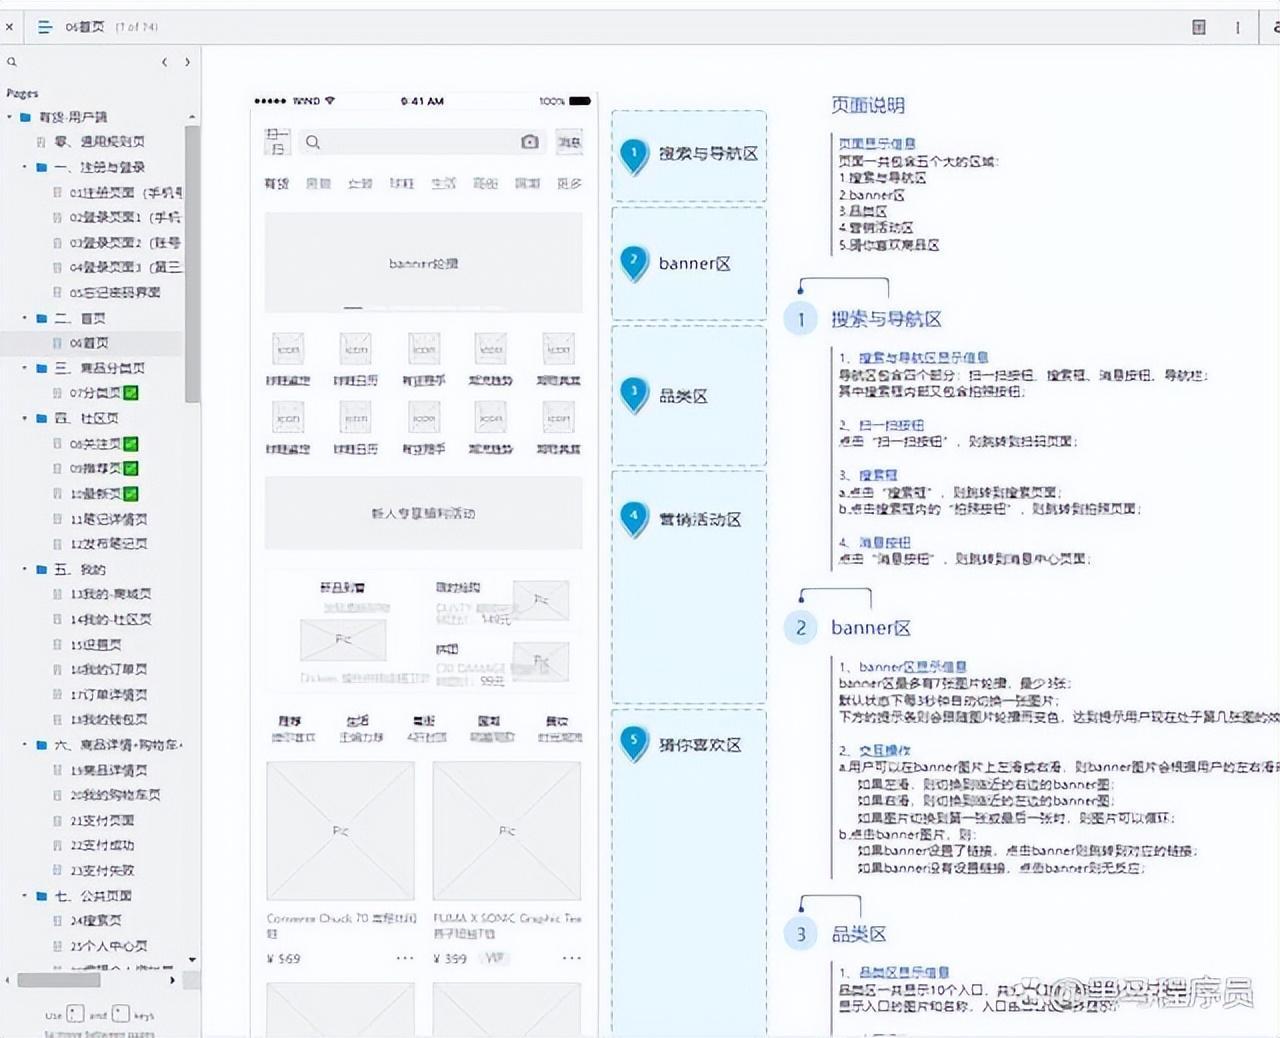
Task: Tap the 扫一扫 scan button in mockup
Action: click(277, 142)
